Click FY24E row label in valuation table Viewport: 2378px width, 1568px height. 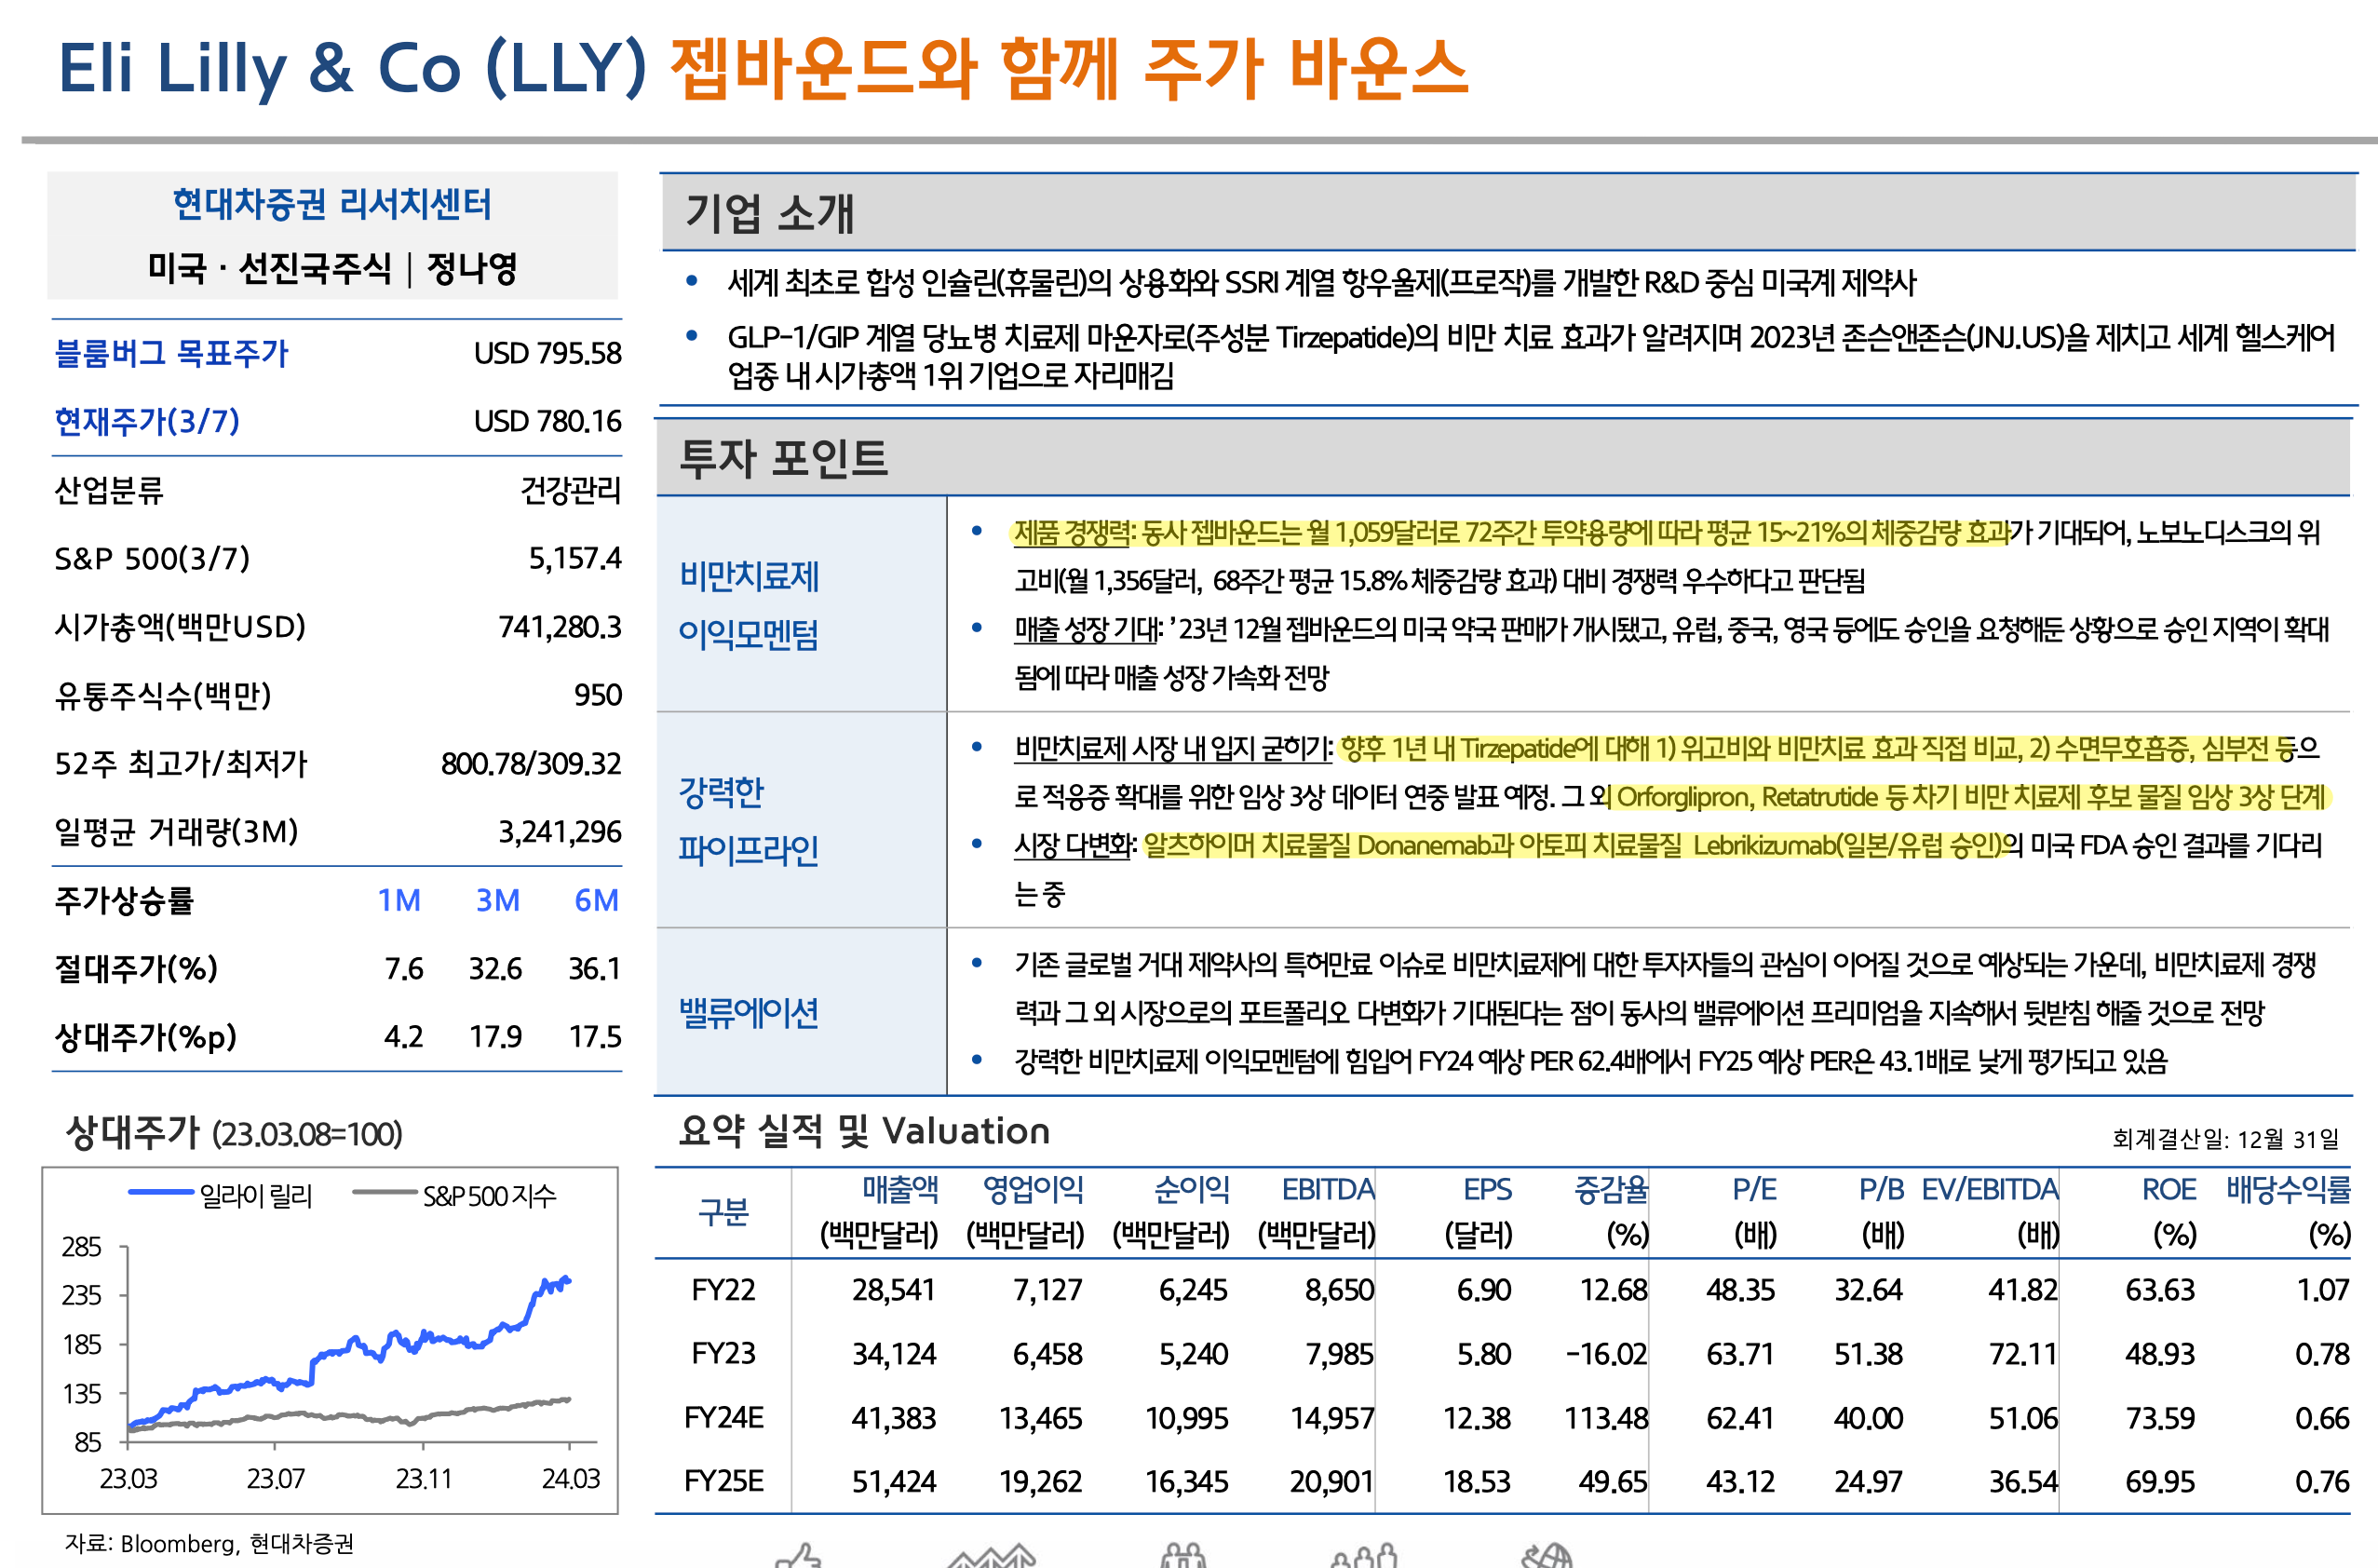(723, 1418)
